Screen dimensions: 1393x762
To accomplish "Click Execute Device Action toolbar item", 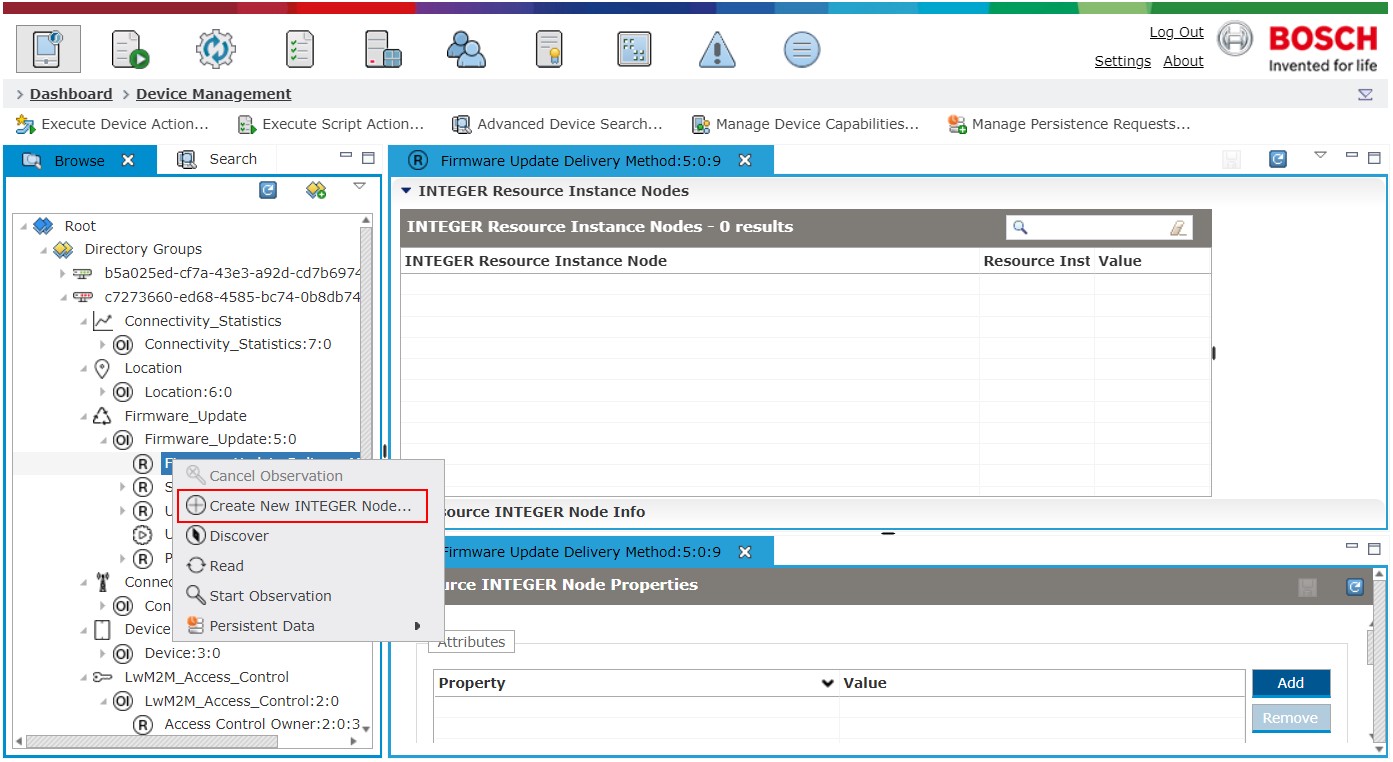I will click(112, 124).
